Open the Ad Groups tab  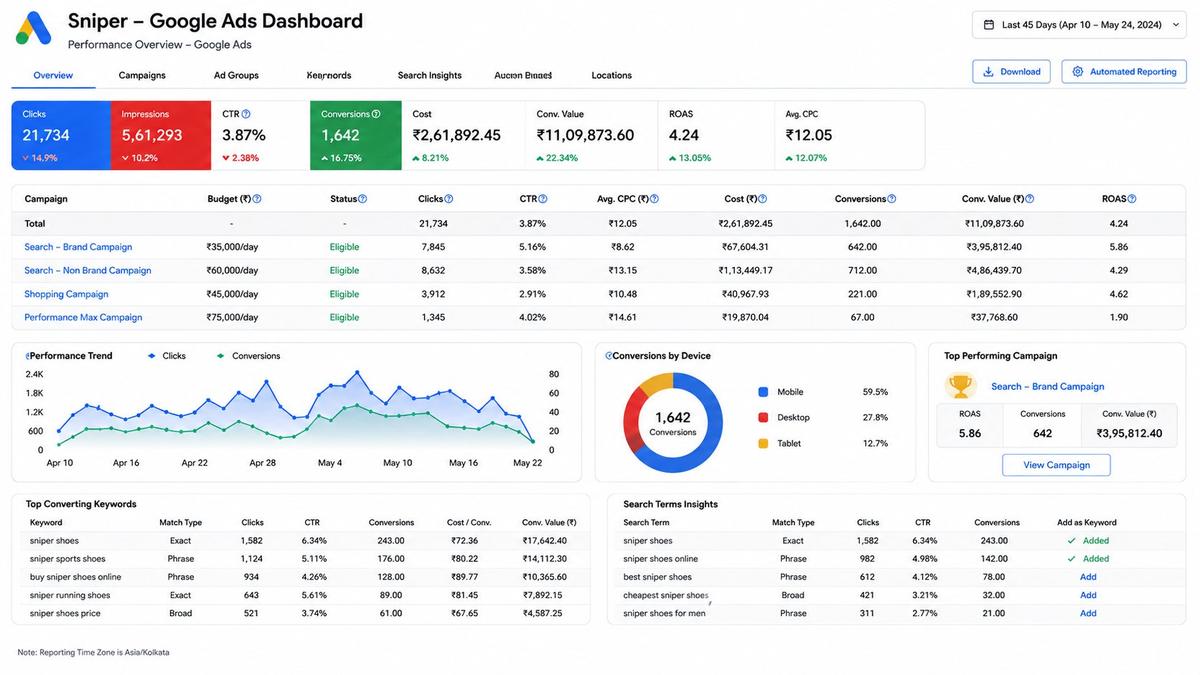236,75
